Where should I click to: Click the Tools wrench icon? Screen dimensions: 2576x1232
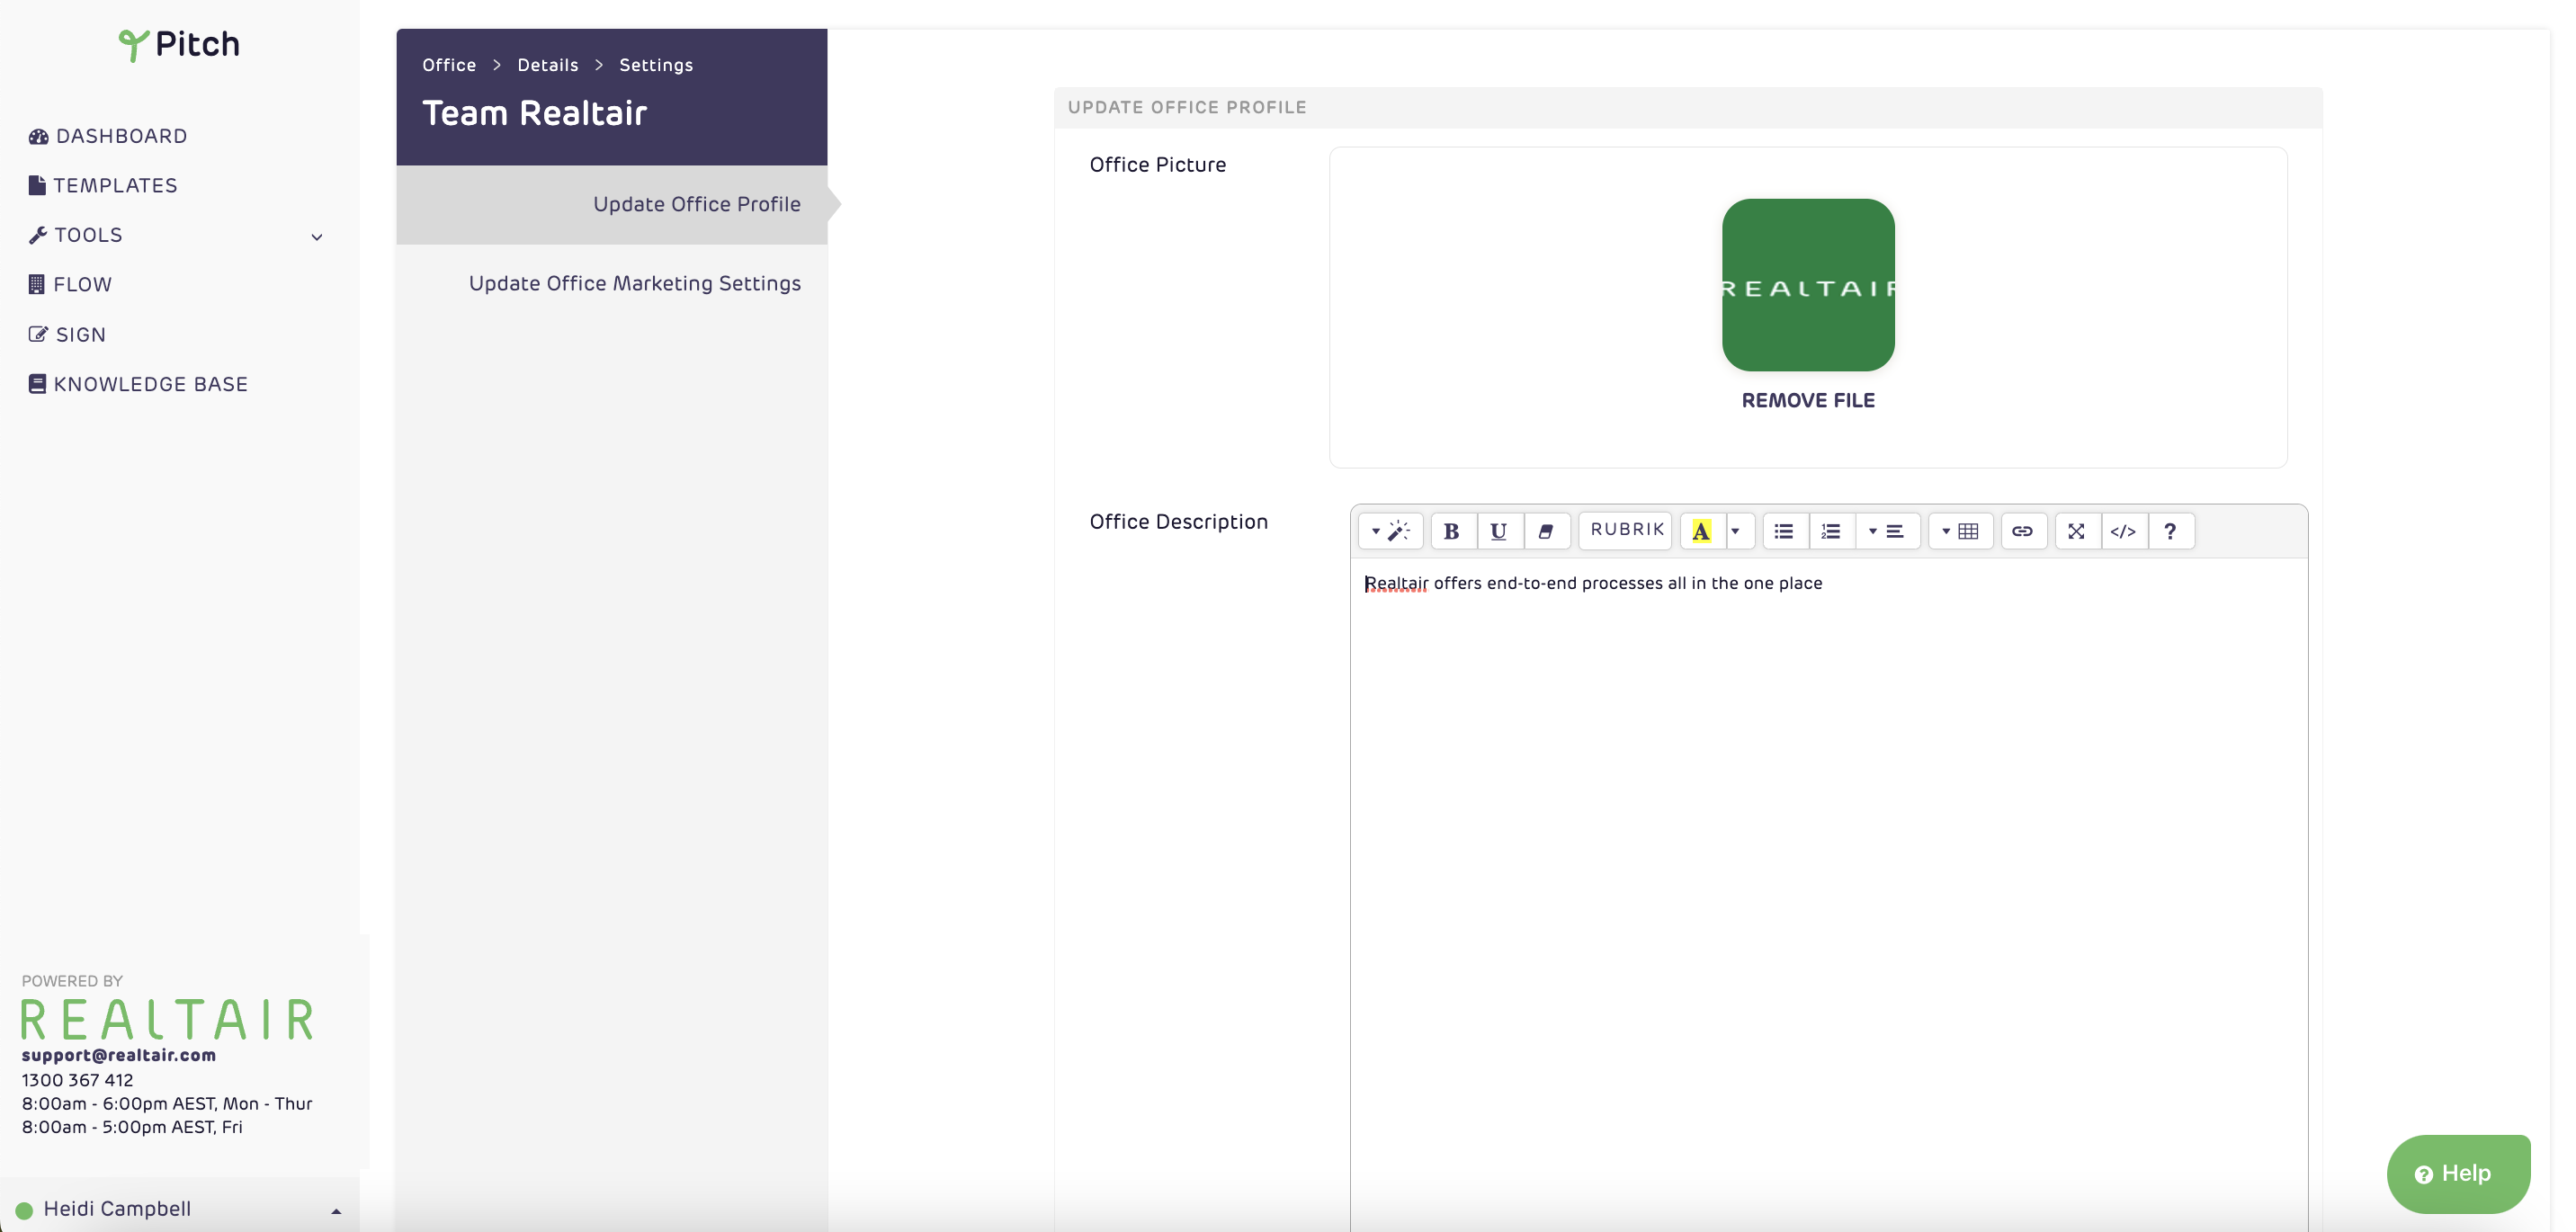point(38,235)
